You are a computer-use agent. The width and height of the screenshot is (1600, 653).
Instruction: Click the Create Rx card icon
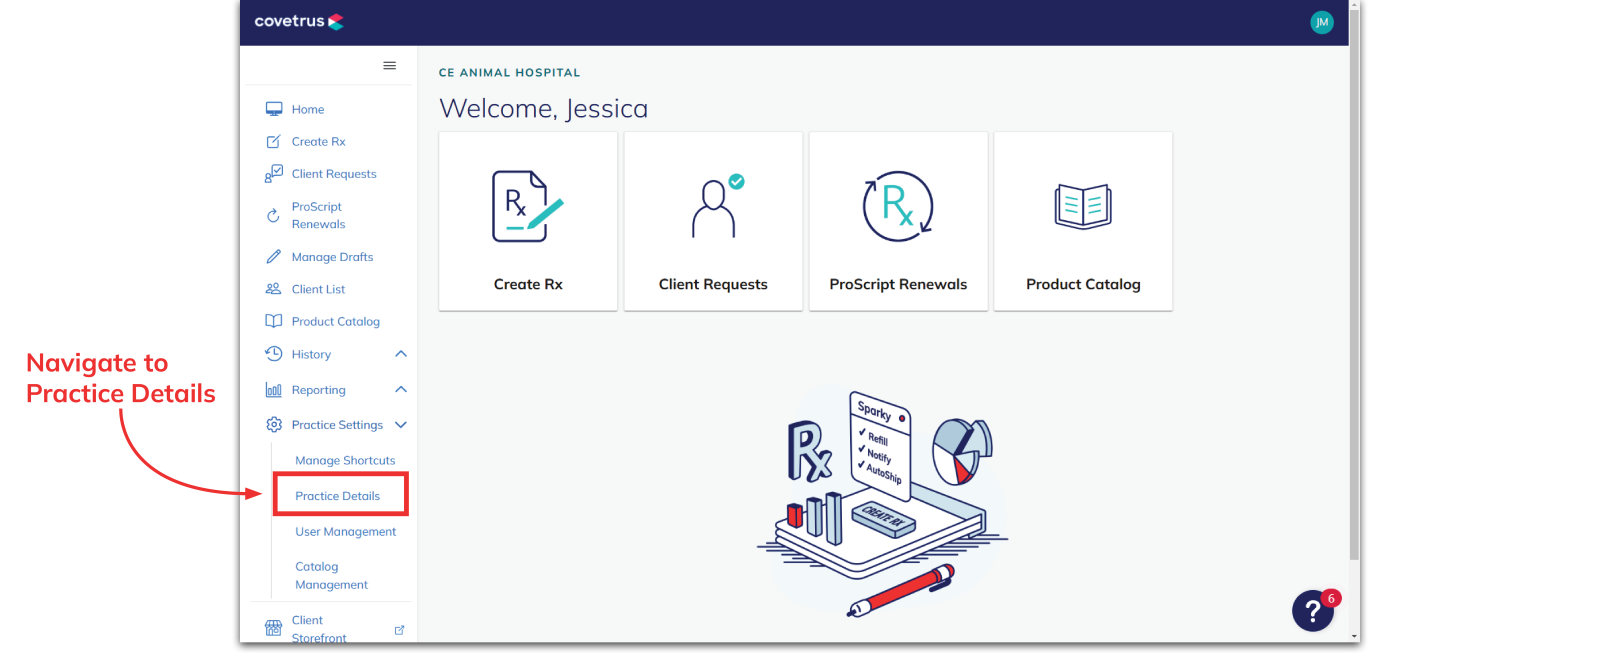527,207
